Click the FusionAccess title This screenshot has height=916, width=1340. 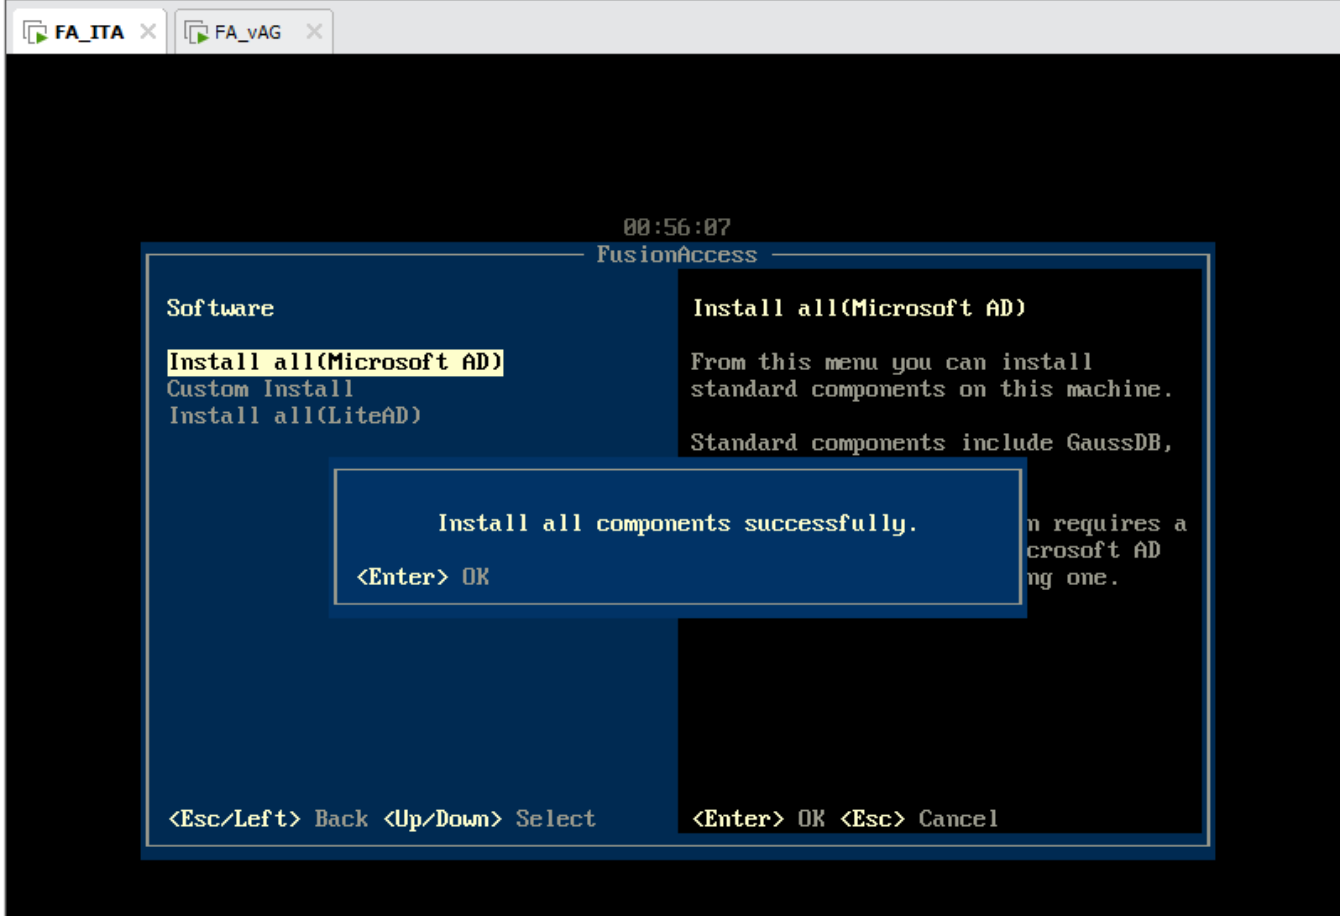[x=677, y=255]
